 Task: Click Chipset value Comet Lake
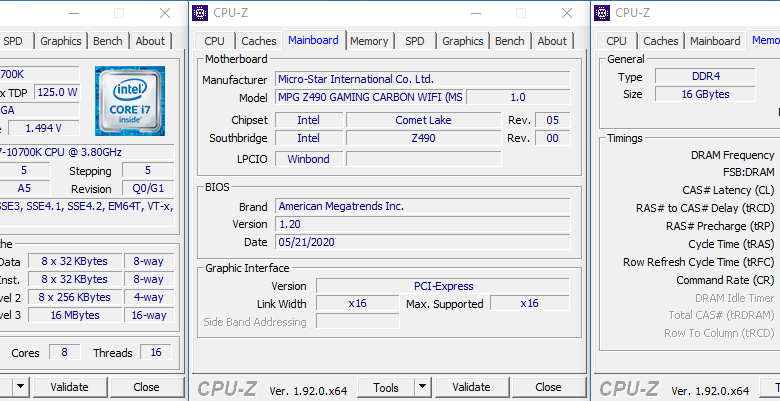coord(423,120)
